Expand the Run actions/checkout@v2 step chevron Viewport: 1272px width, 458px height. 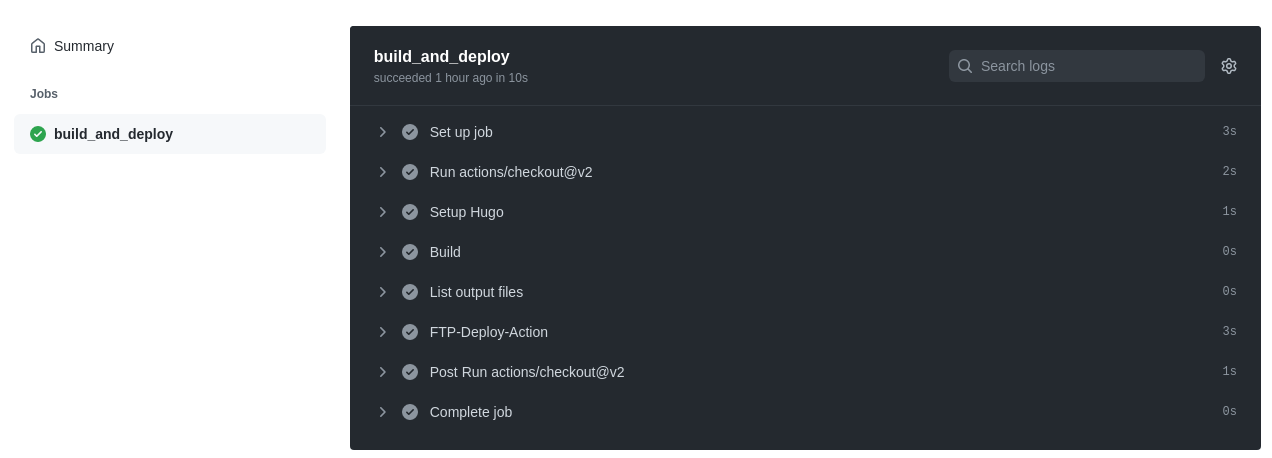click(x=382, y=172)
